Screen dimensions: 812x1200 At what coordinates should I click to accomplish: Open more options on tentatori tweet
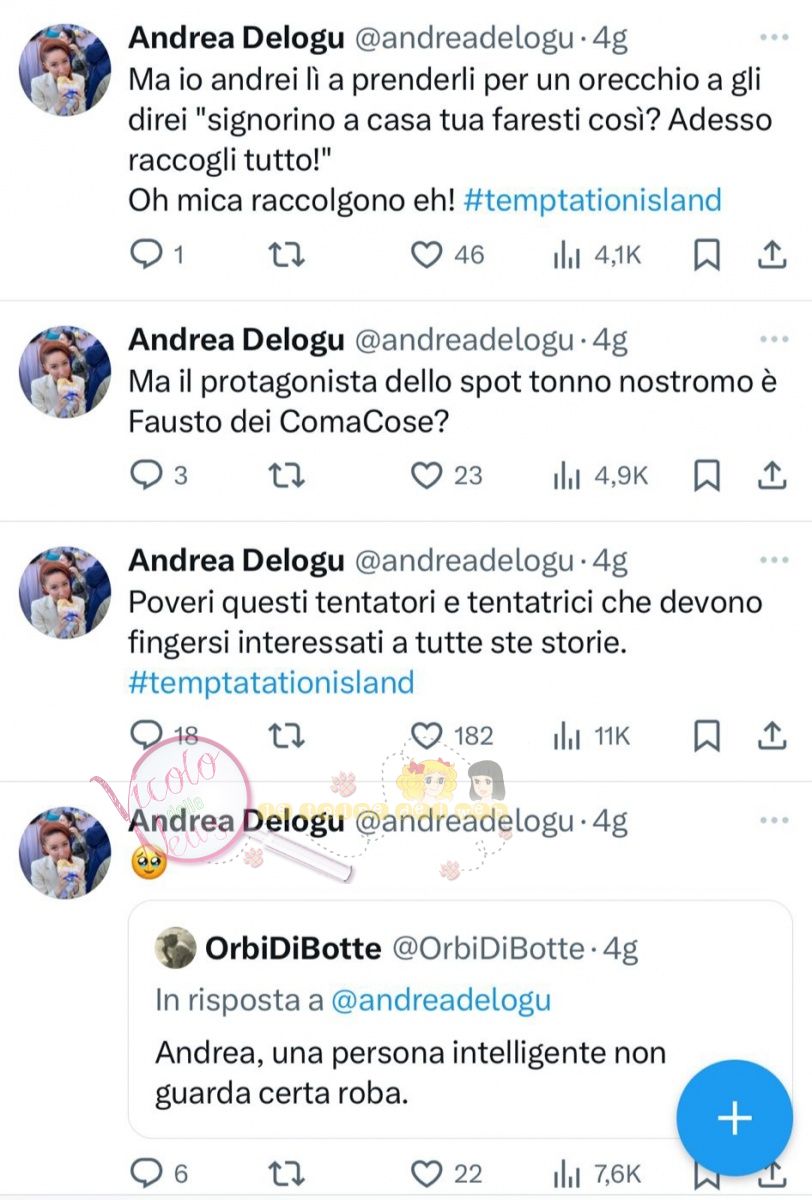774,560
